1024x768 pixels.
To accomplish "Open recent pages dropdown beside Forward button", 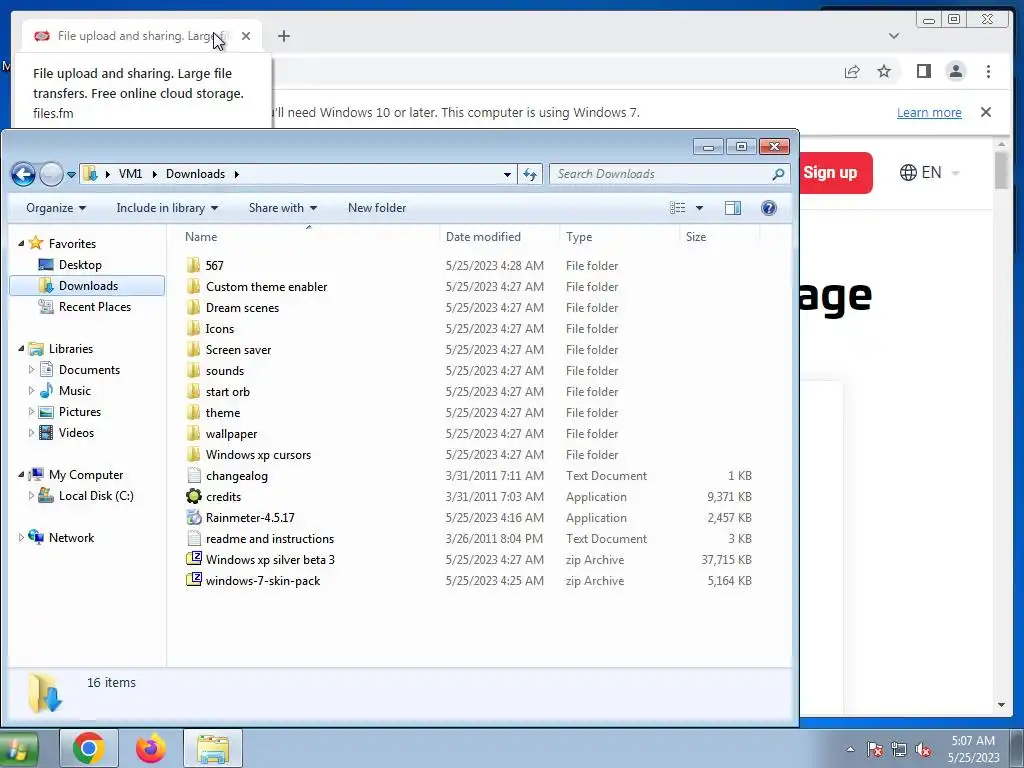I will [x=71, y=175].
